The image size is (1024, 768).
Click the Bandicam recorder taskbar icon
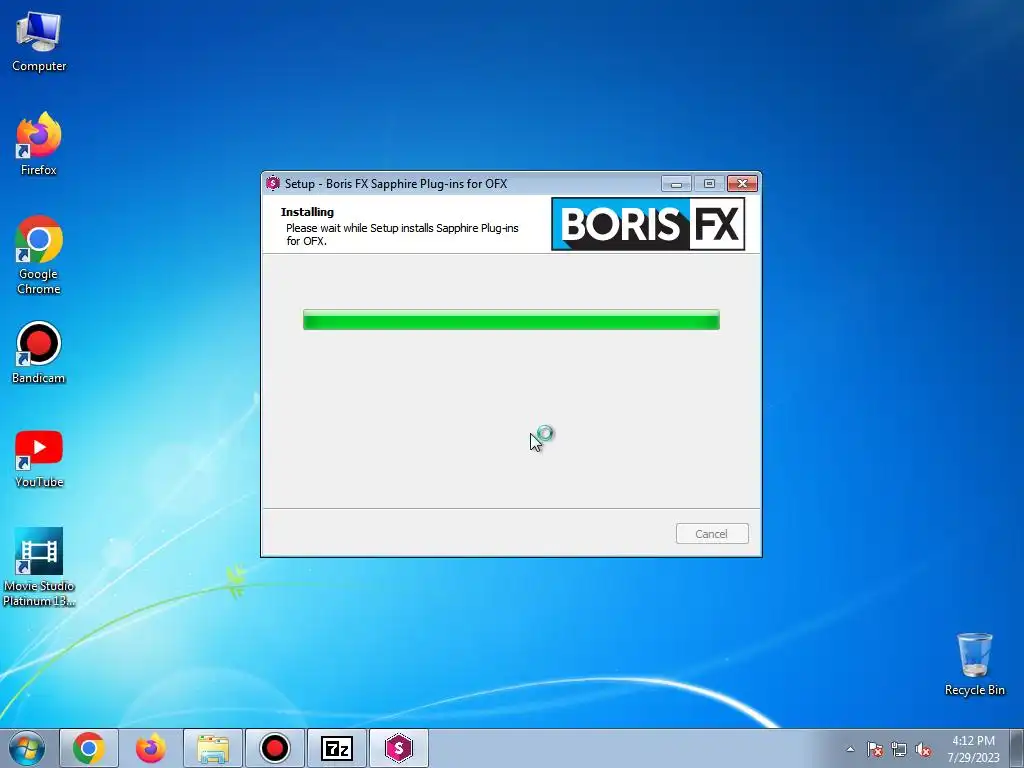pyautogui.click(x=275, y=748)
